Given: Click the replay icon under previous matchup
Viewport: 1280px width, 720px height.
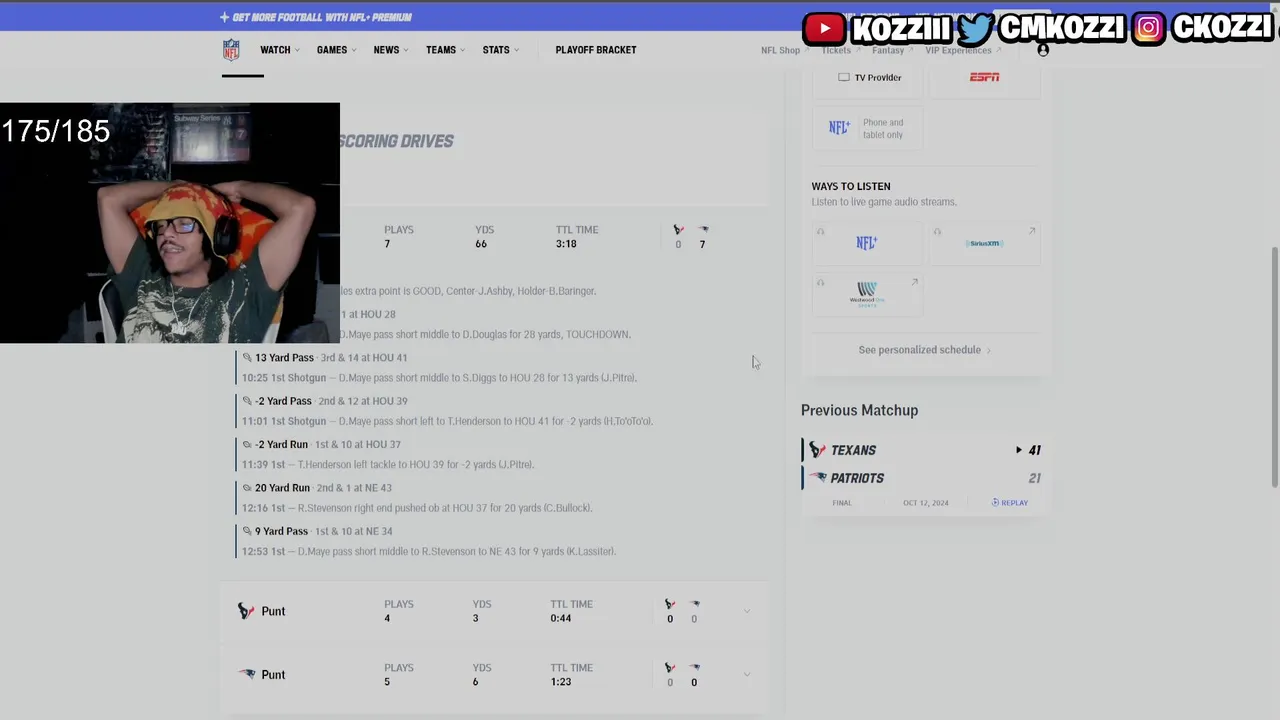Looking at the screenshot, I should [x=995, y=502].
